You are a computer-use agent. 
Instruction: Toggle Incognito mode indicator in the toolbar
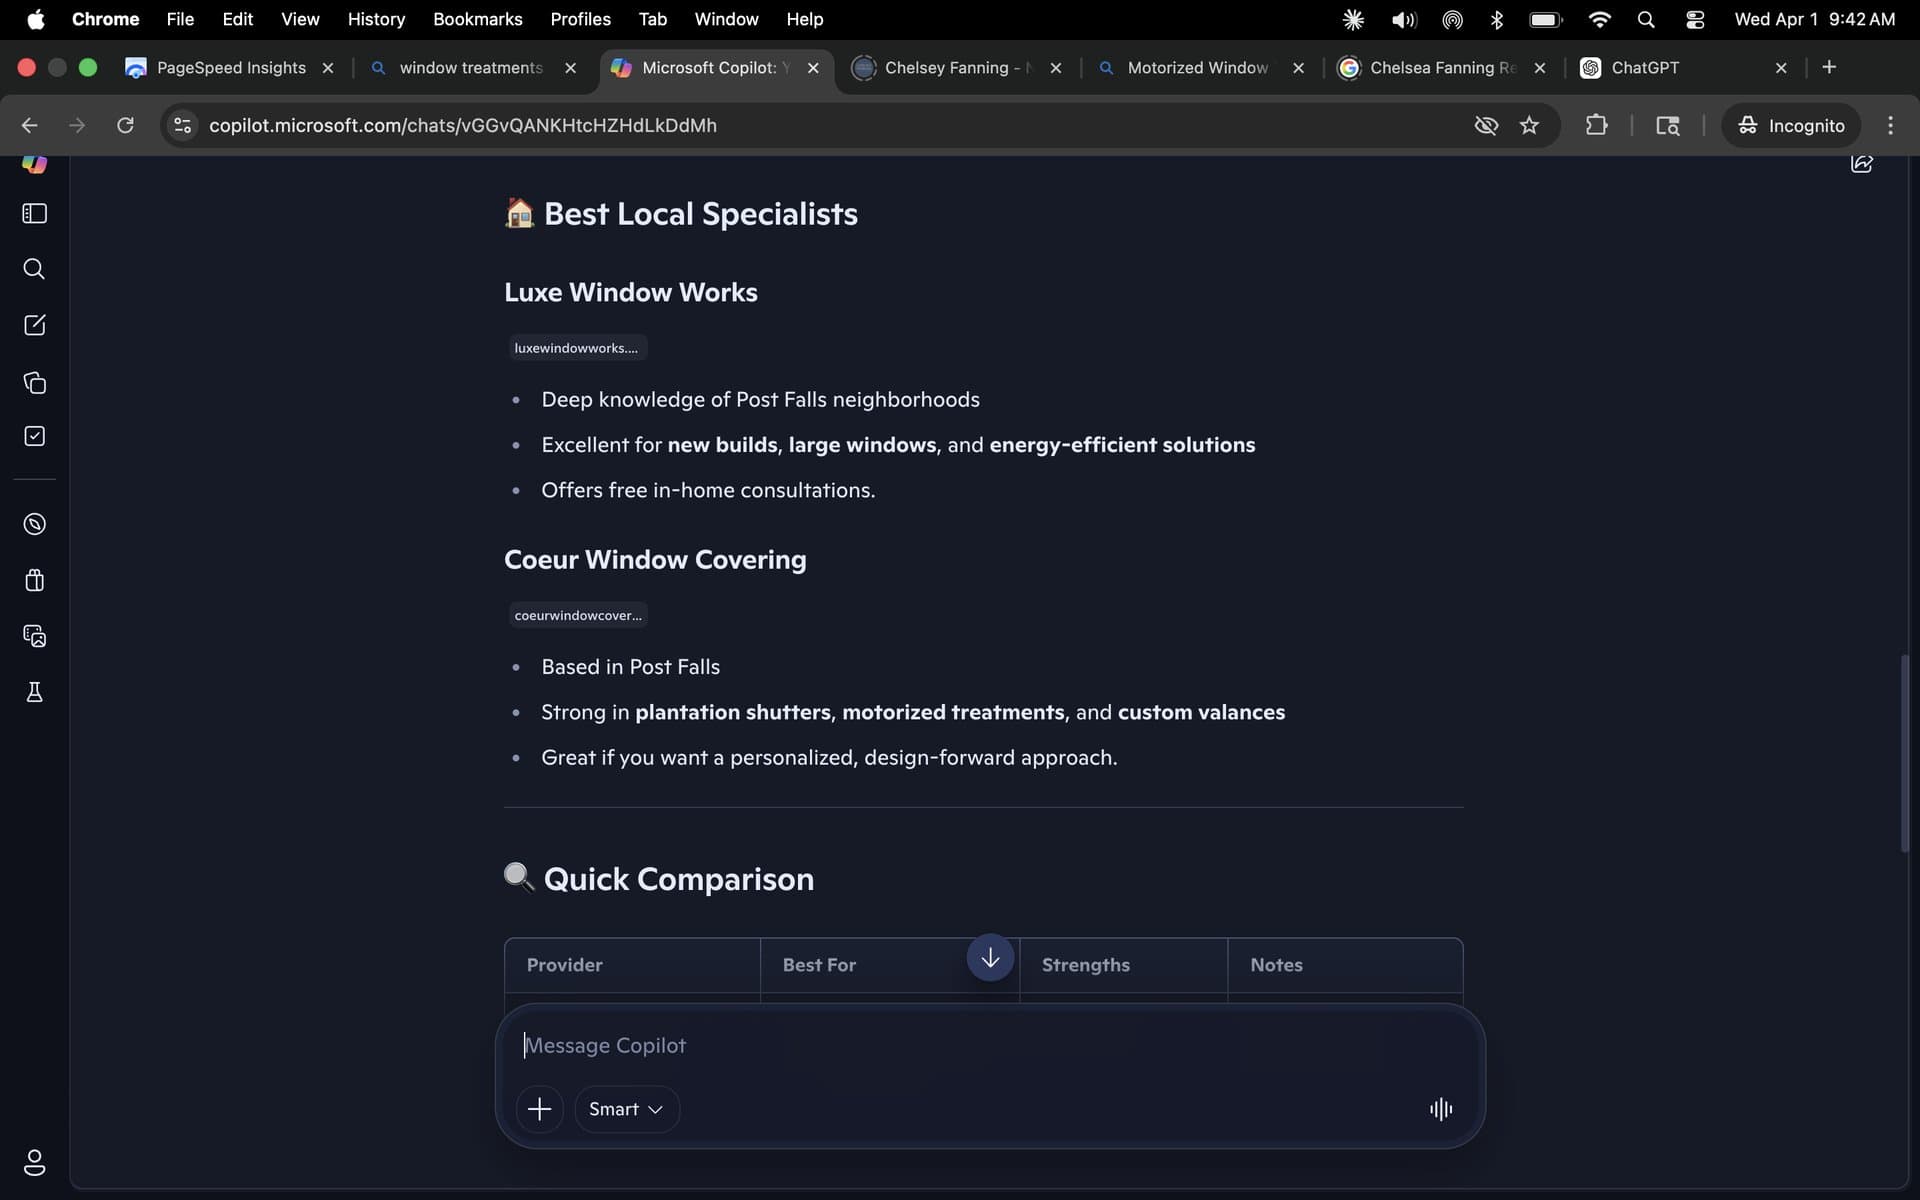[x=1790, y=125]
